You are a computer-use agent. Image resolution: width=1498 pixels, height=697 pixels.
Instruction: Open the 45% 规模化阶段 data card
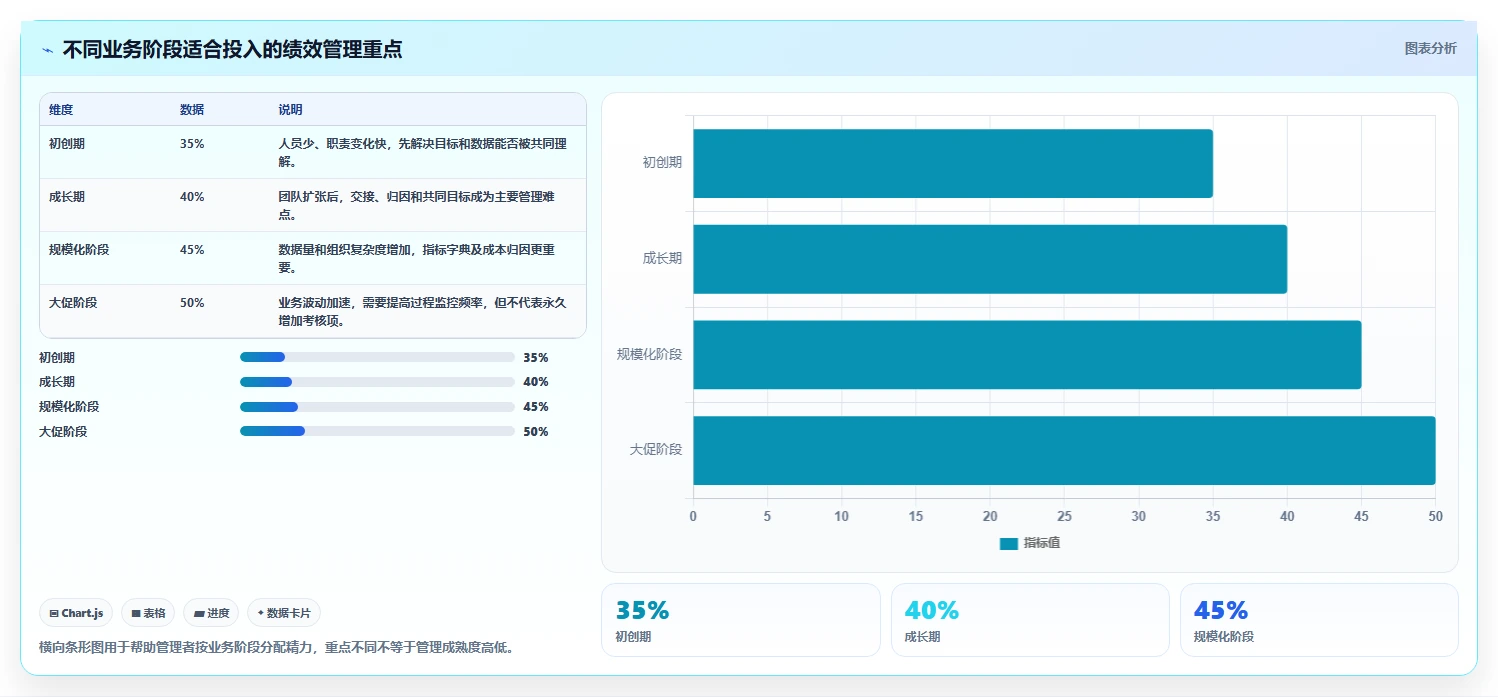[1319, 620]
